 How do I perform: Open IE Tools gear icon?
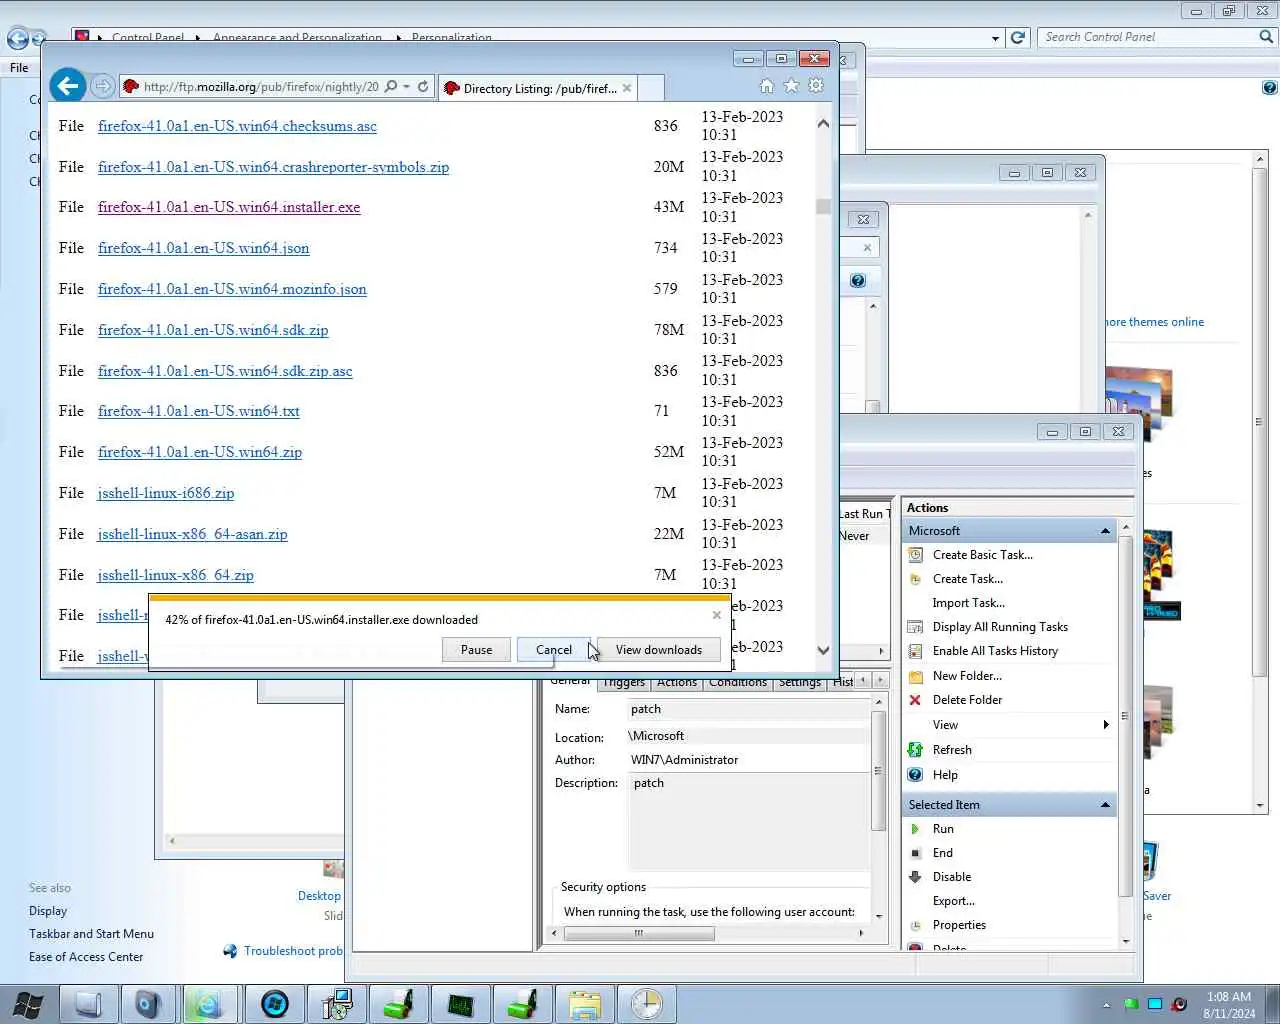(x=816, y=86)
